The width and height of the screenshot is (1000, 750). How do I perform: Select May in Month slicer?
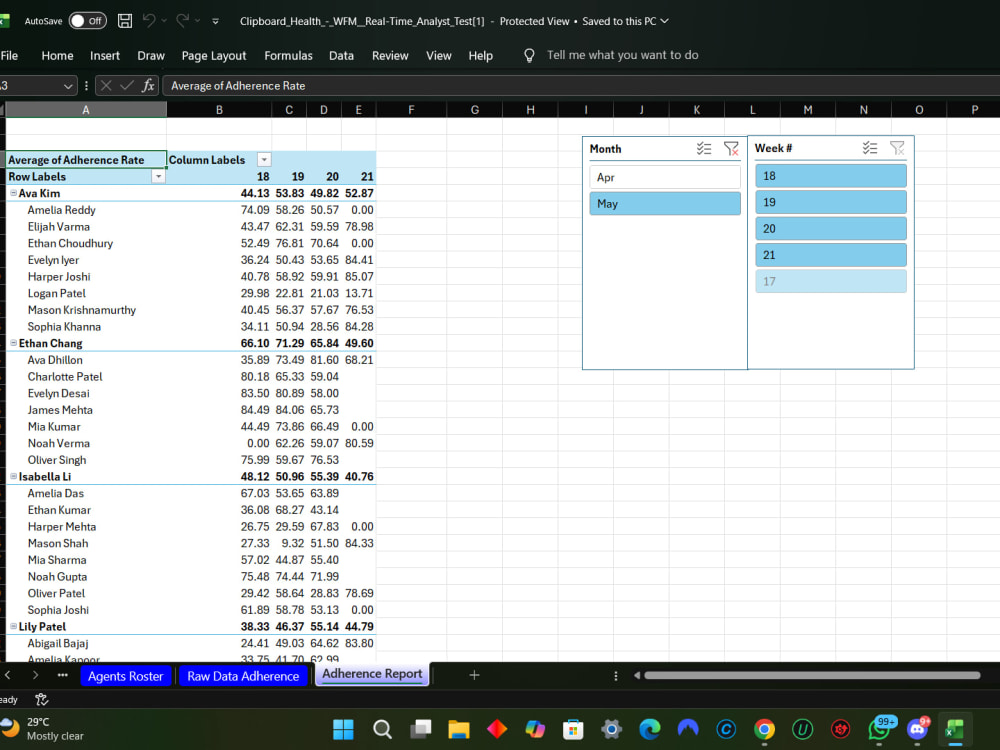[x=665, y=203]
